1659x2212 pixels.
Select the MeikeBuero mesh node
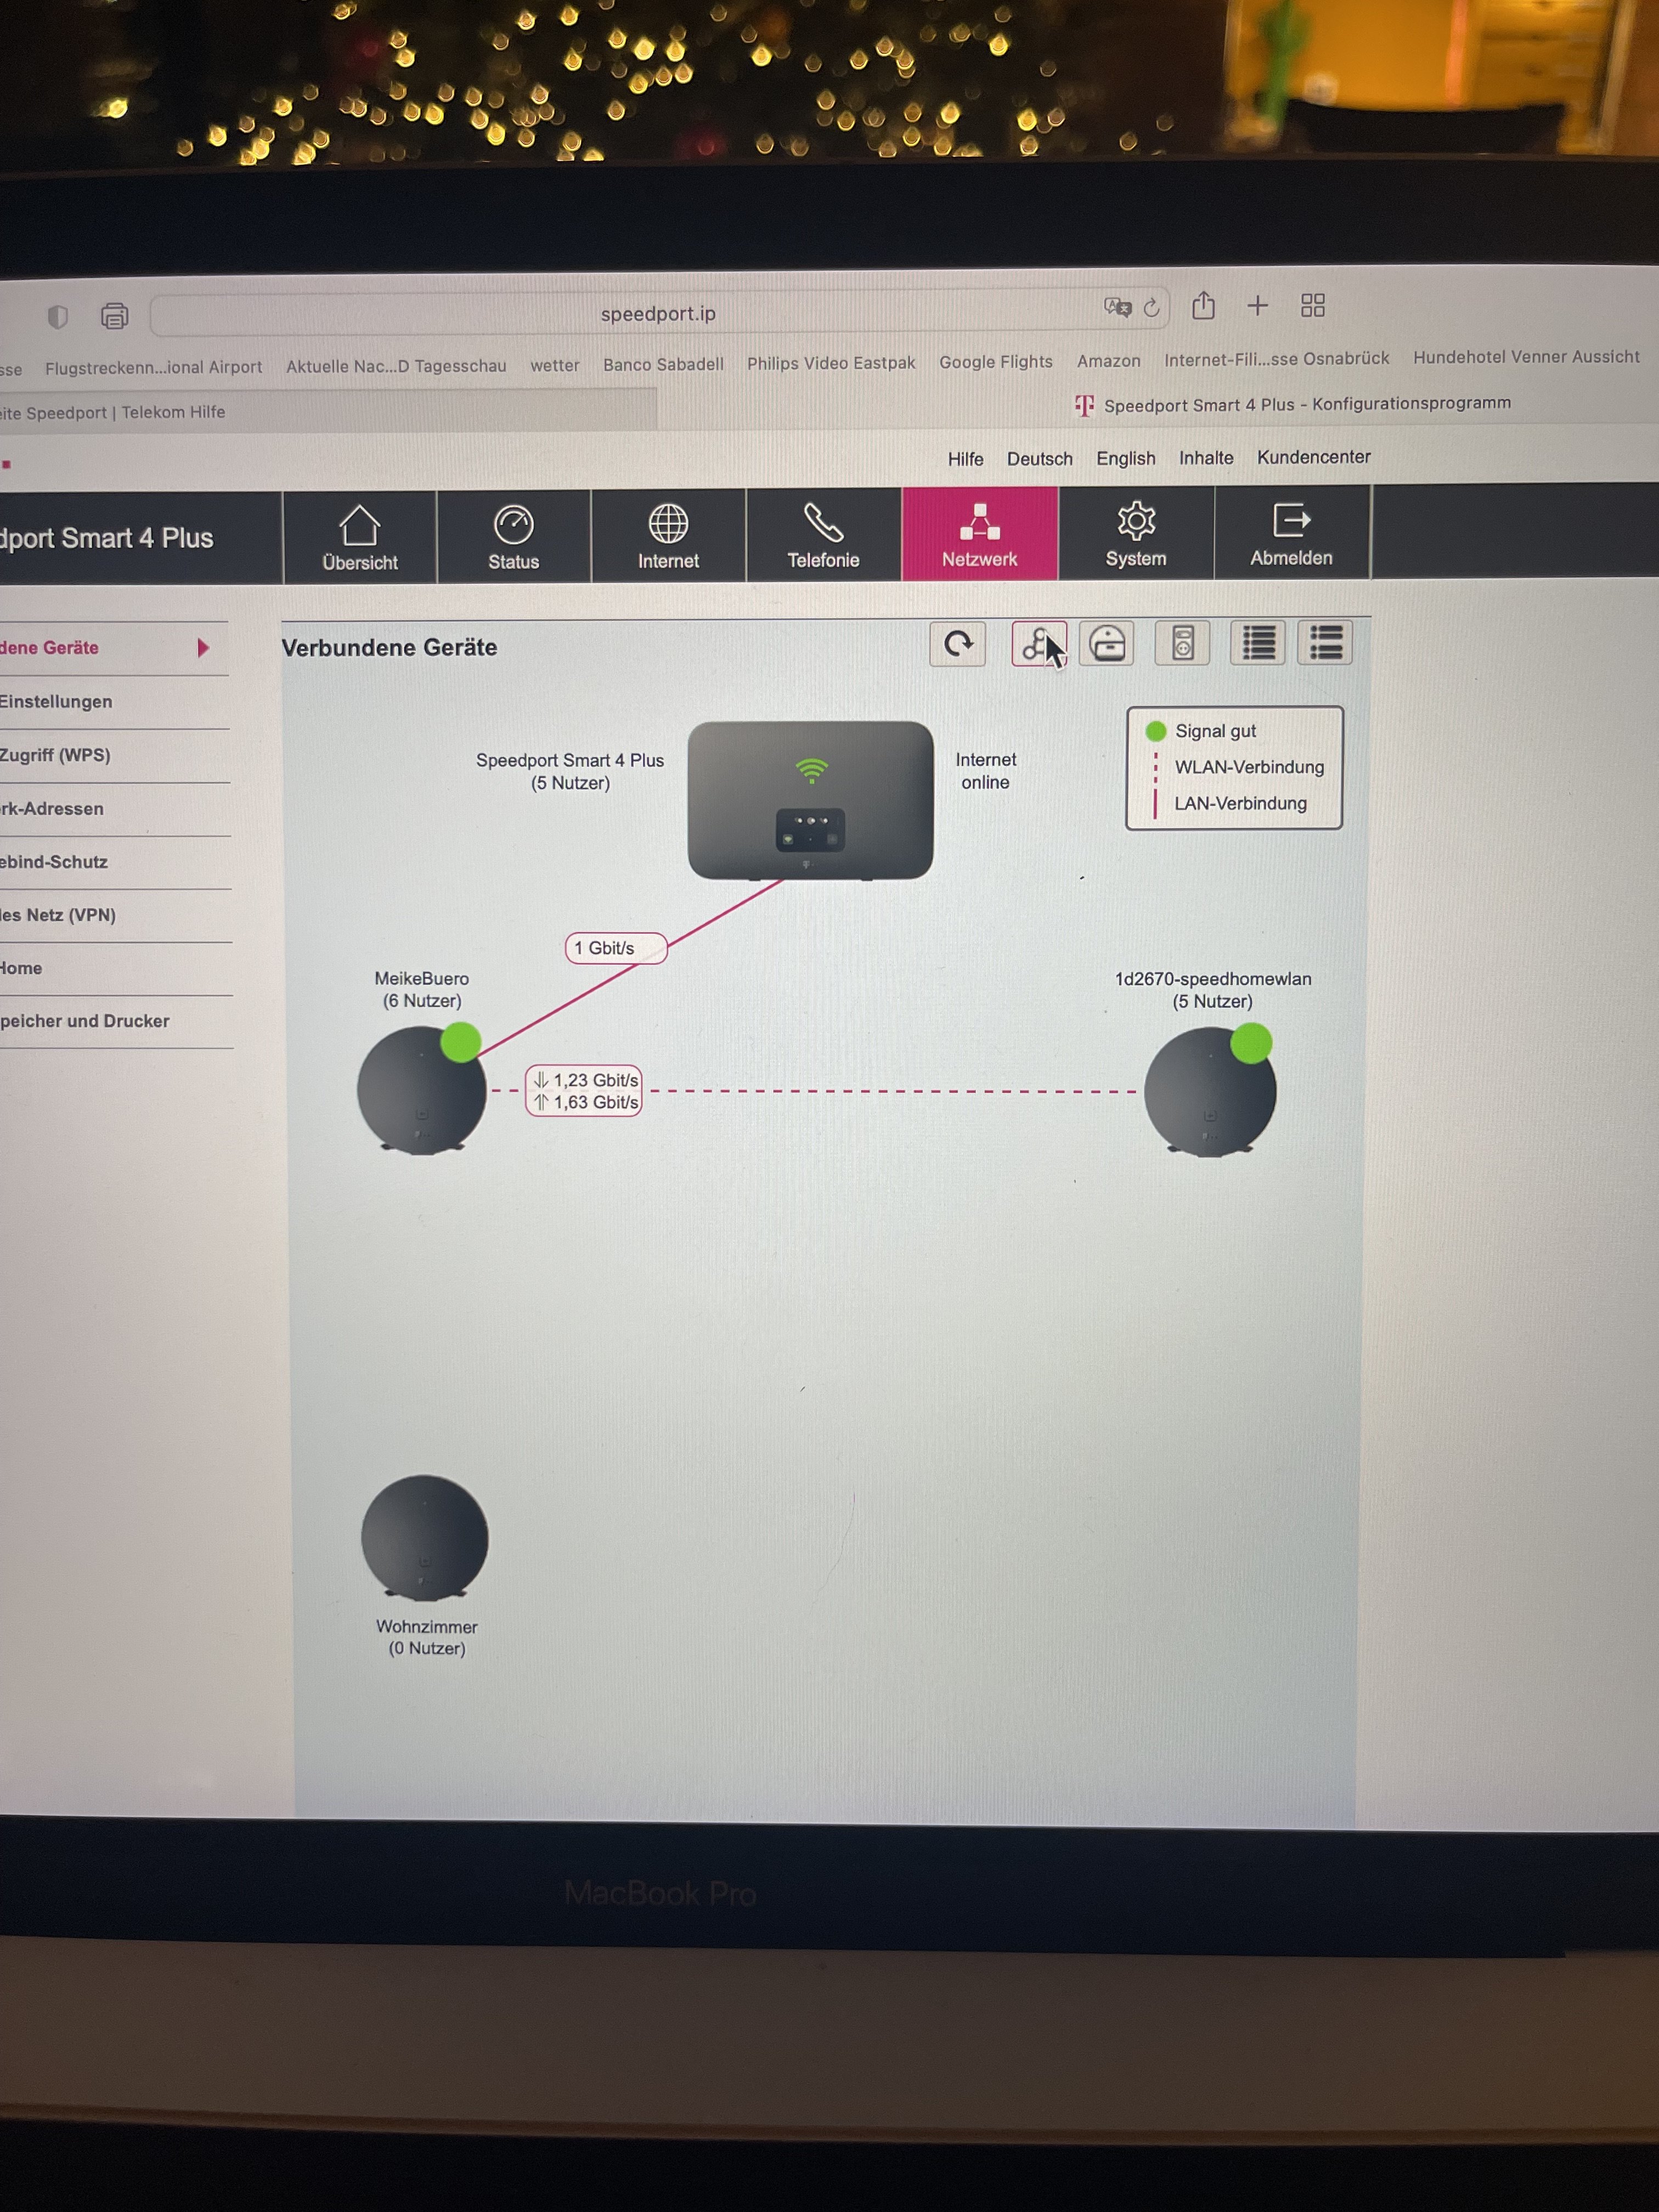coord(421,1090)
